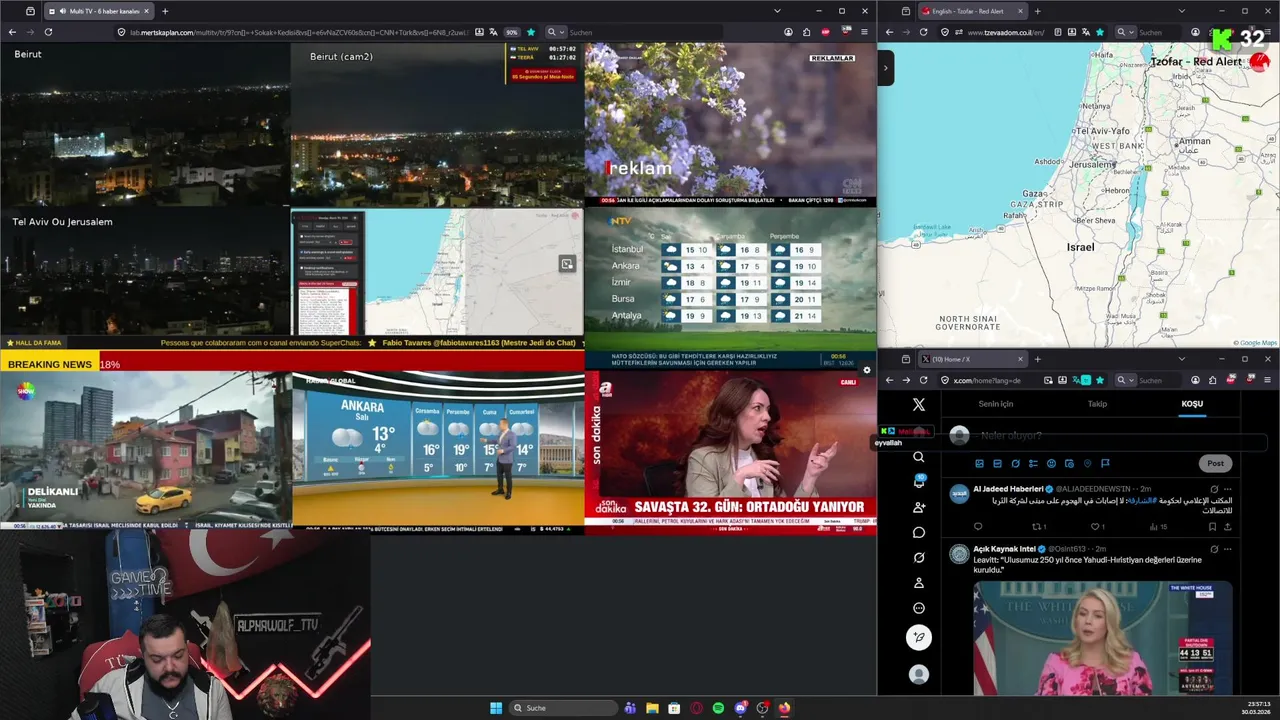Open more options on Al Jadeed post
The width and height of the screenshot is (1280, 720).
point(1227,489)
